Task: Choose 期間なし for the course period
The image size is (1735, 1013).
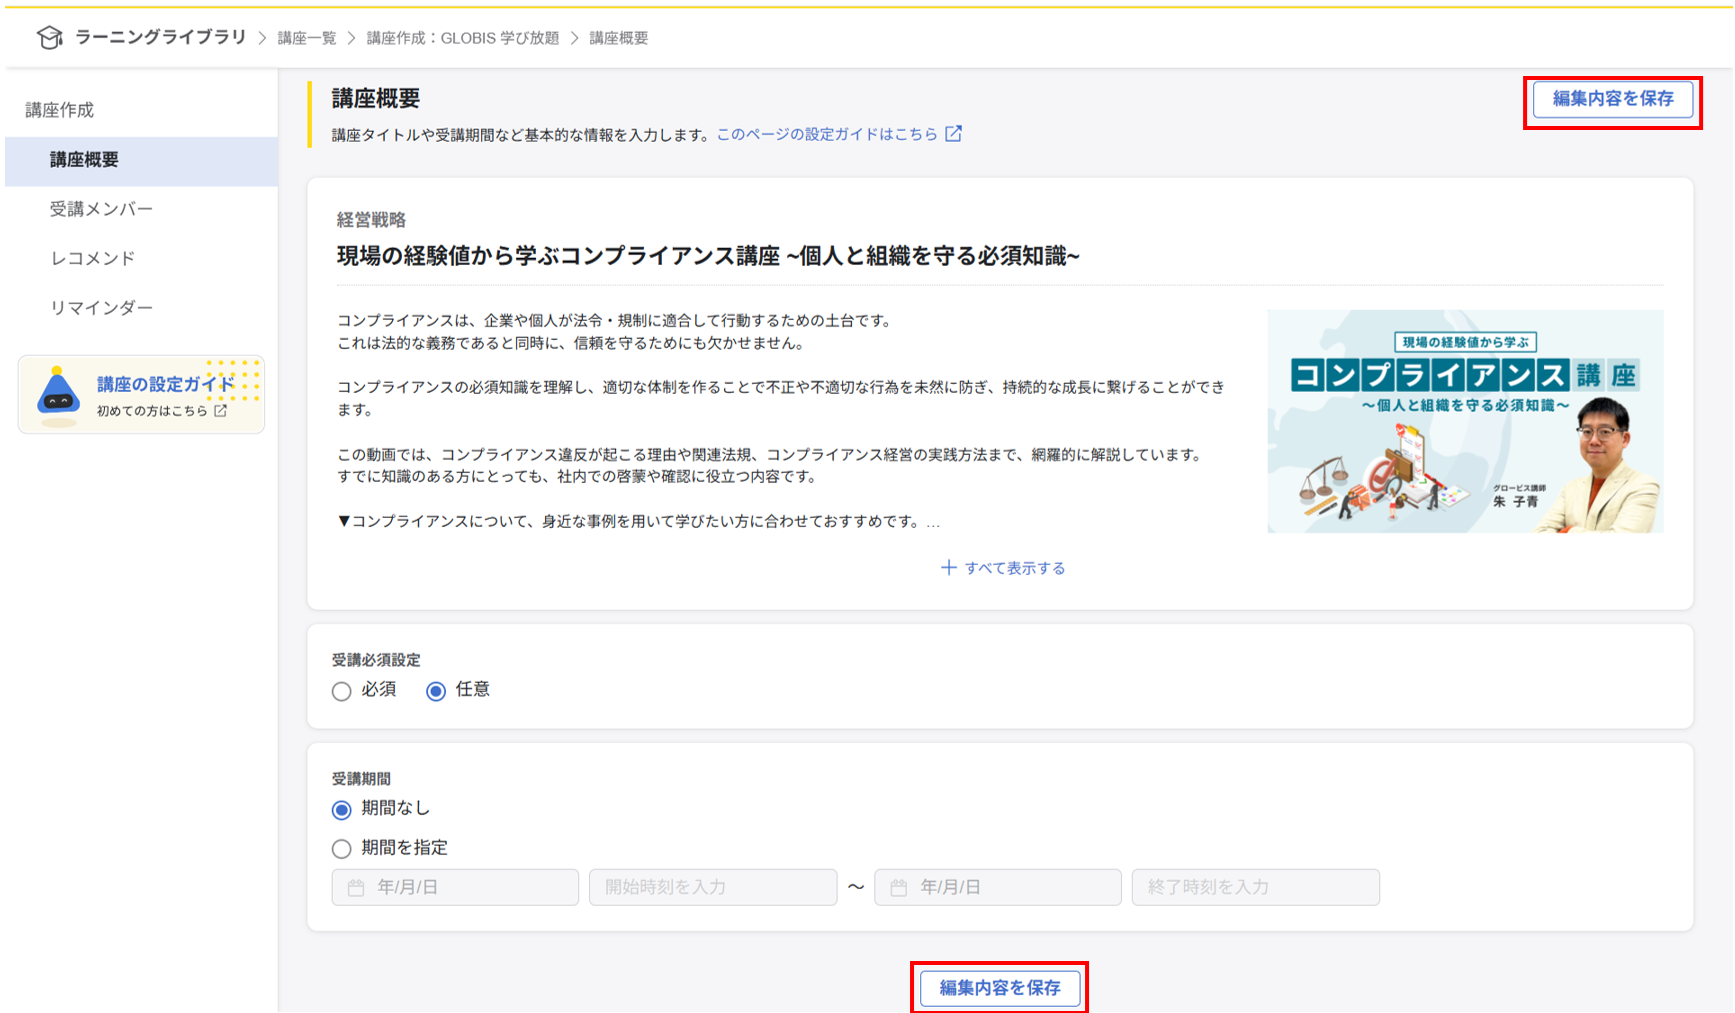Action: (x=342, y=809)
